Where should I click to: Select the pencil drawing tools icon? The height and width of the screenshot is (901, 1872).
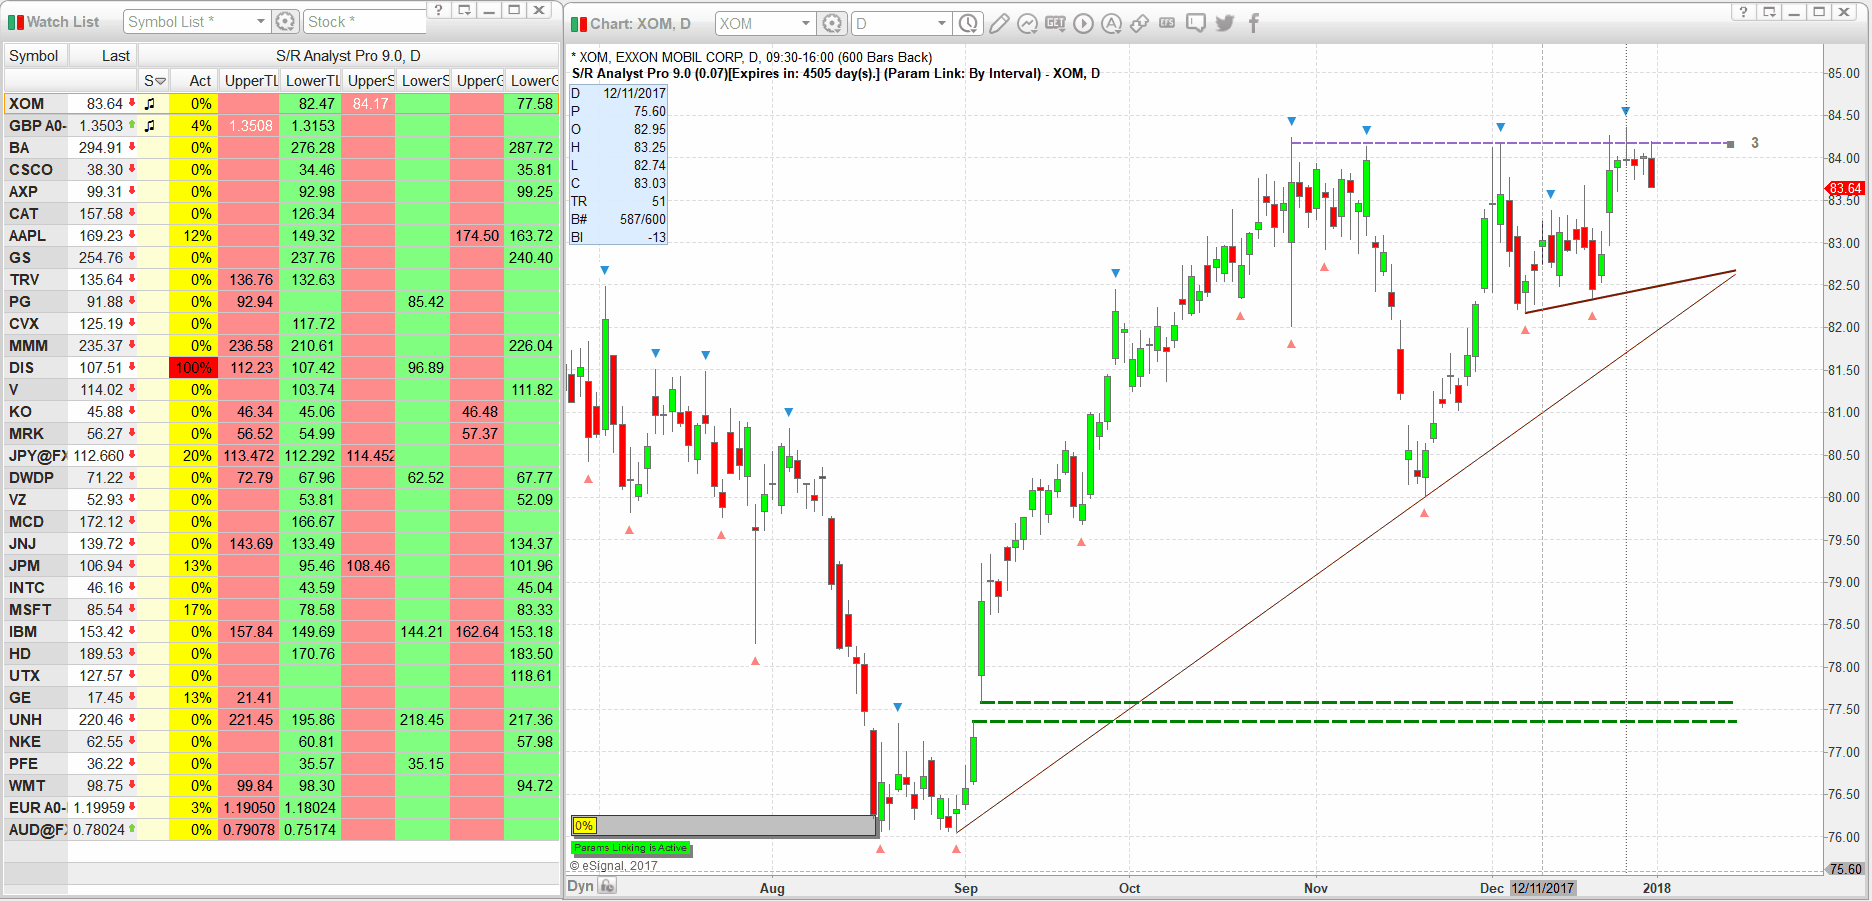point(999,23)
